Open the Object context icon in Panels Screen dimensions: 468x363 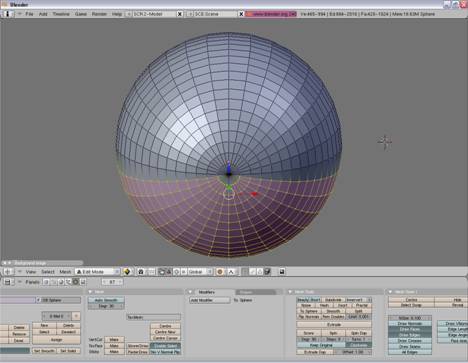pyautogui.click(x=68, y=282)
